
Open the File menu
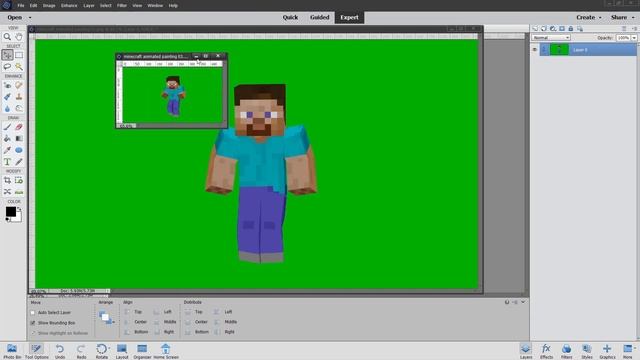coord(21,6)
